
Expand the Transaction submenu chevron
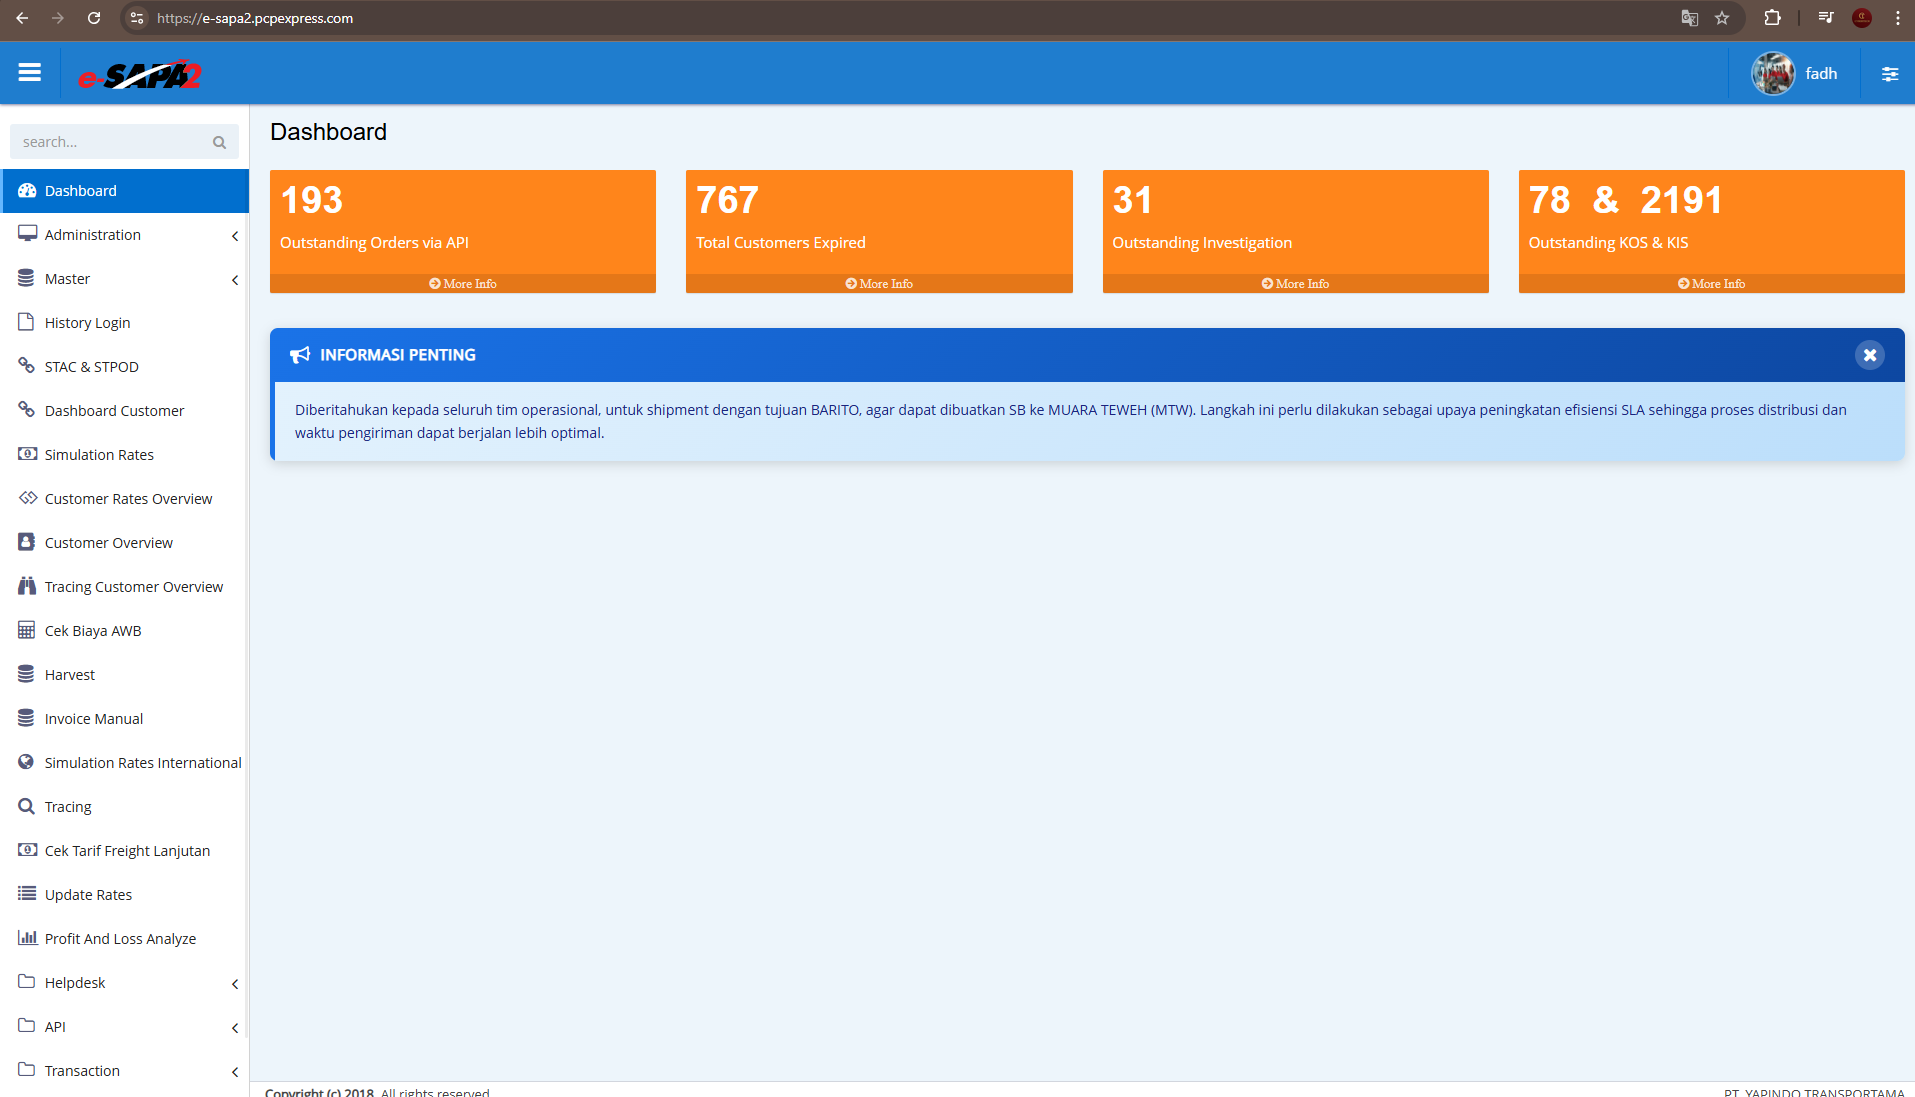234,1072
